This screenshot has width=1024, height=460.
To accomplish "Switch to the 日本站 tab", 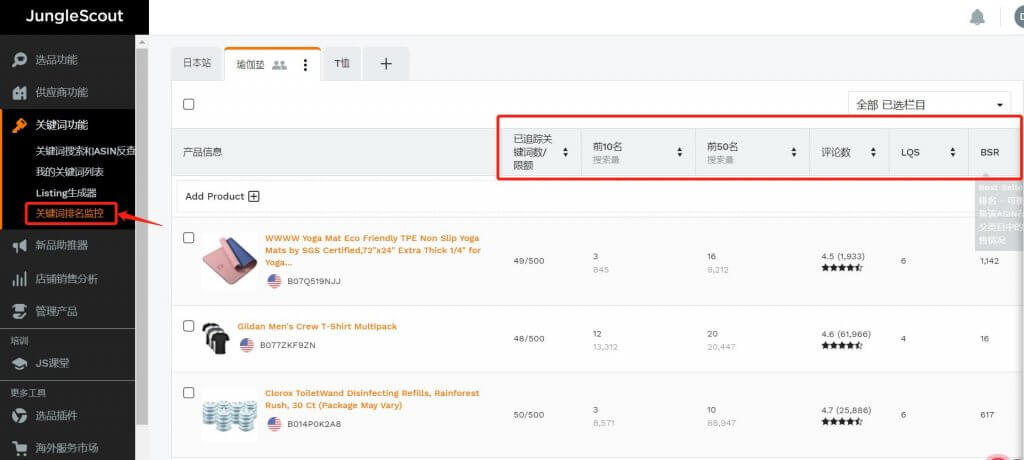I will tap(197, 63).
